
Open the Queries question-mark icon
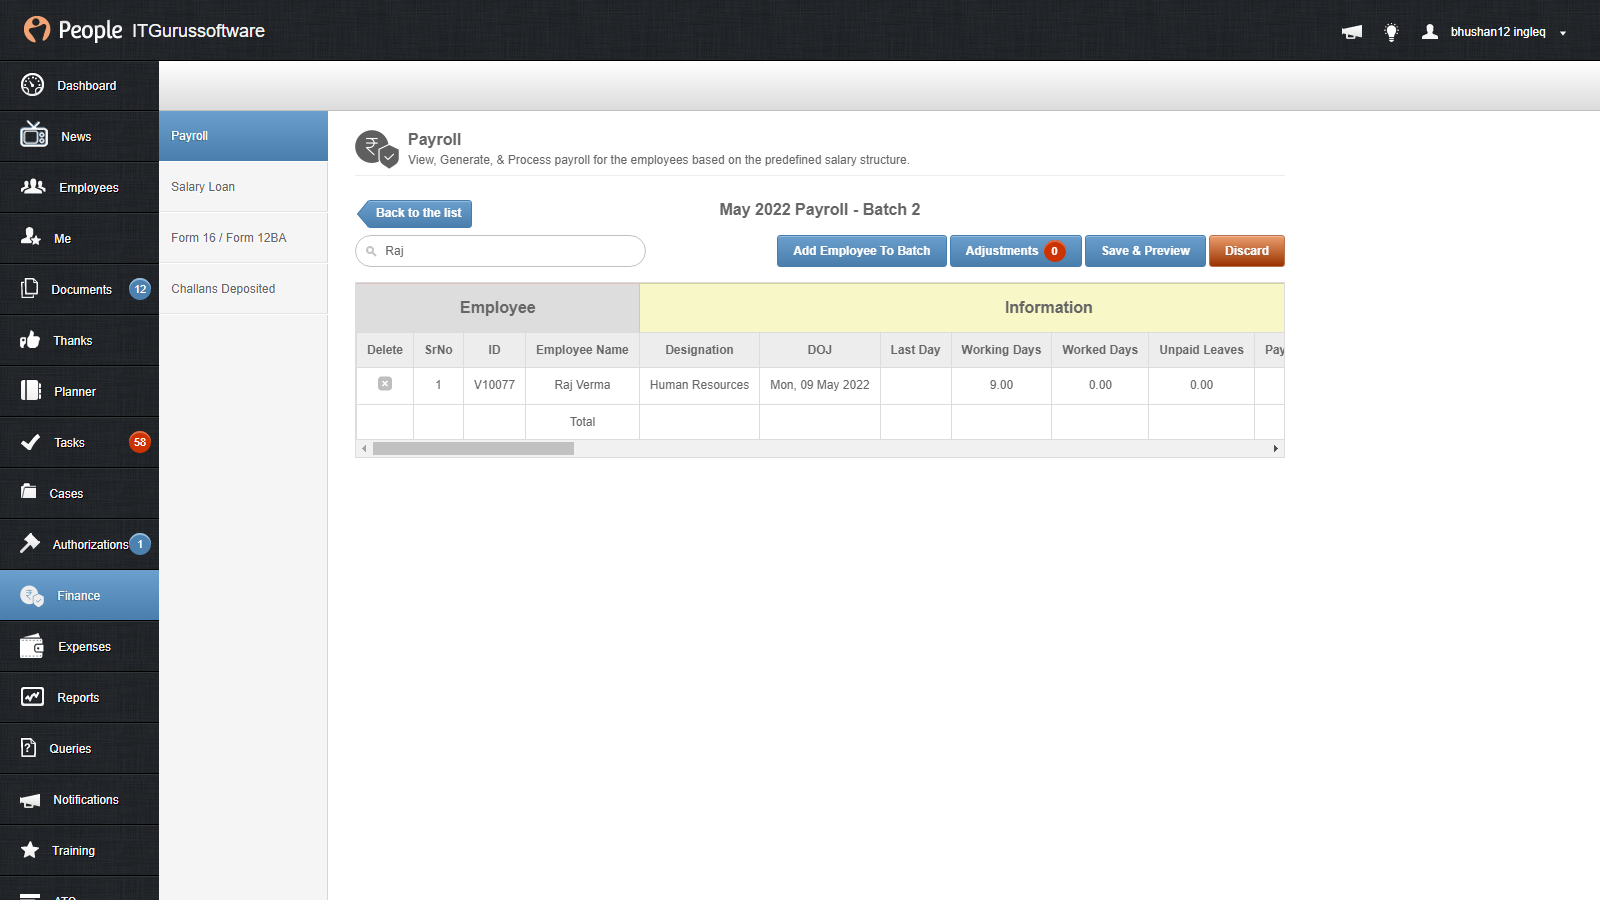[x=29, y=747]
